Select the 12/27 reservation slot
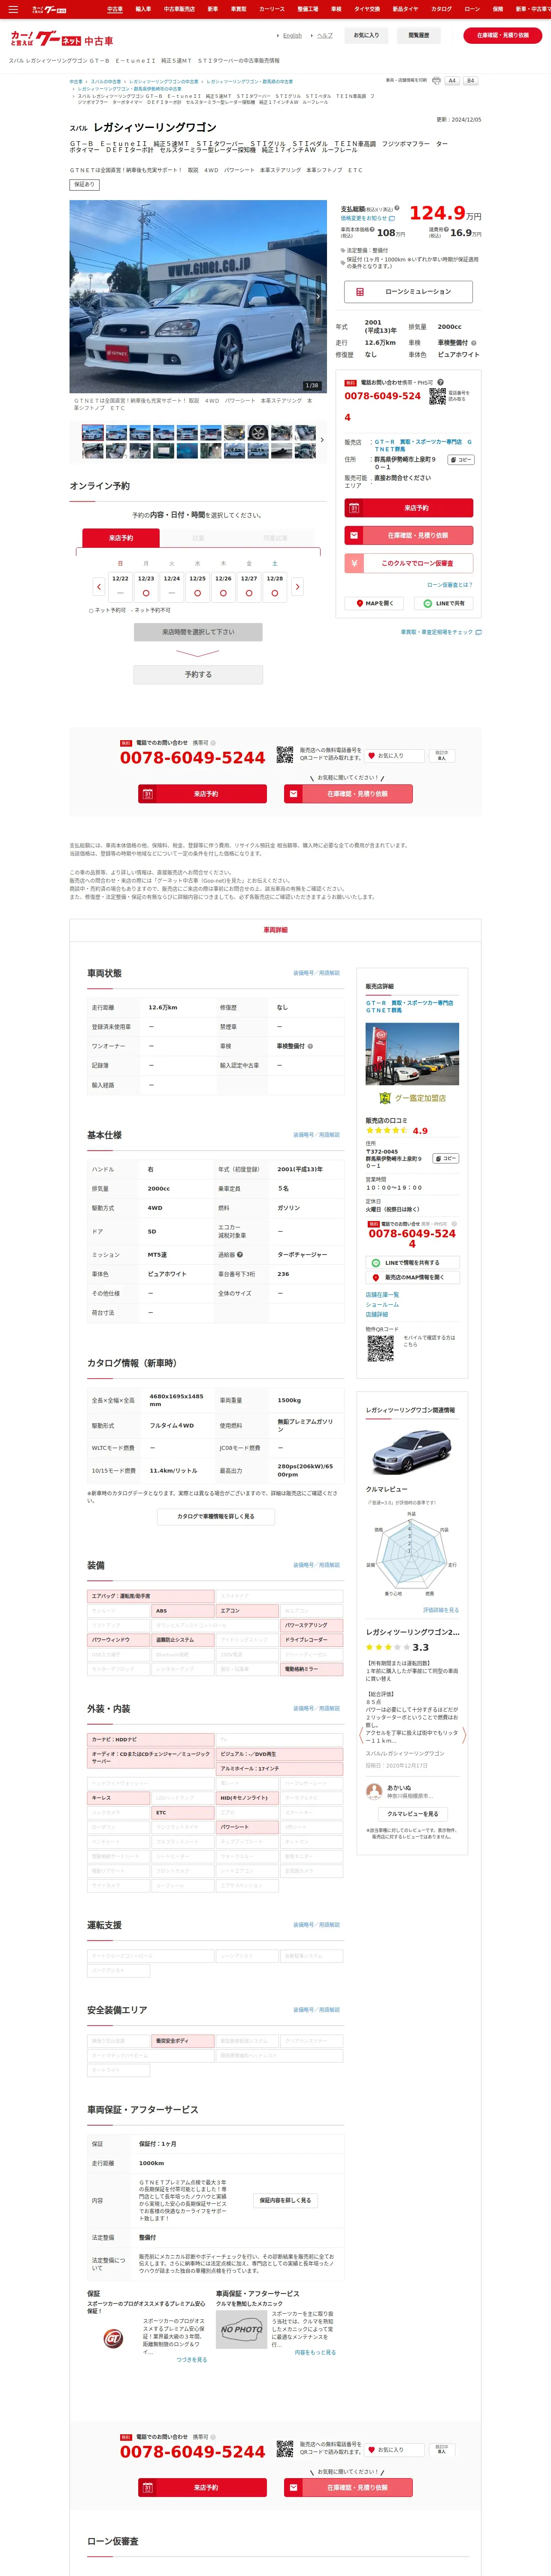The height and width of the screenshot is (2576, 551). [x=249, y=586]
